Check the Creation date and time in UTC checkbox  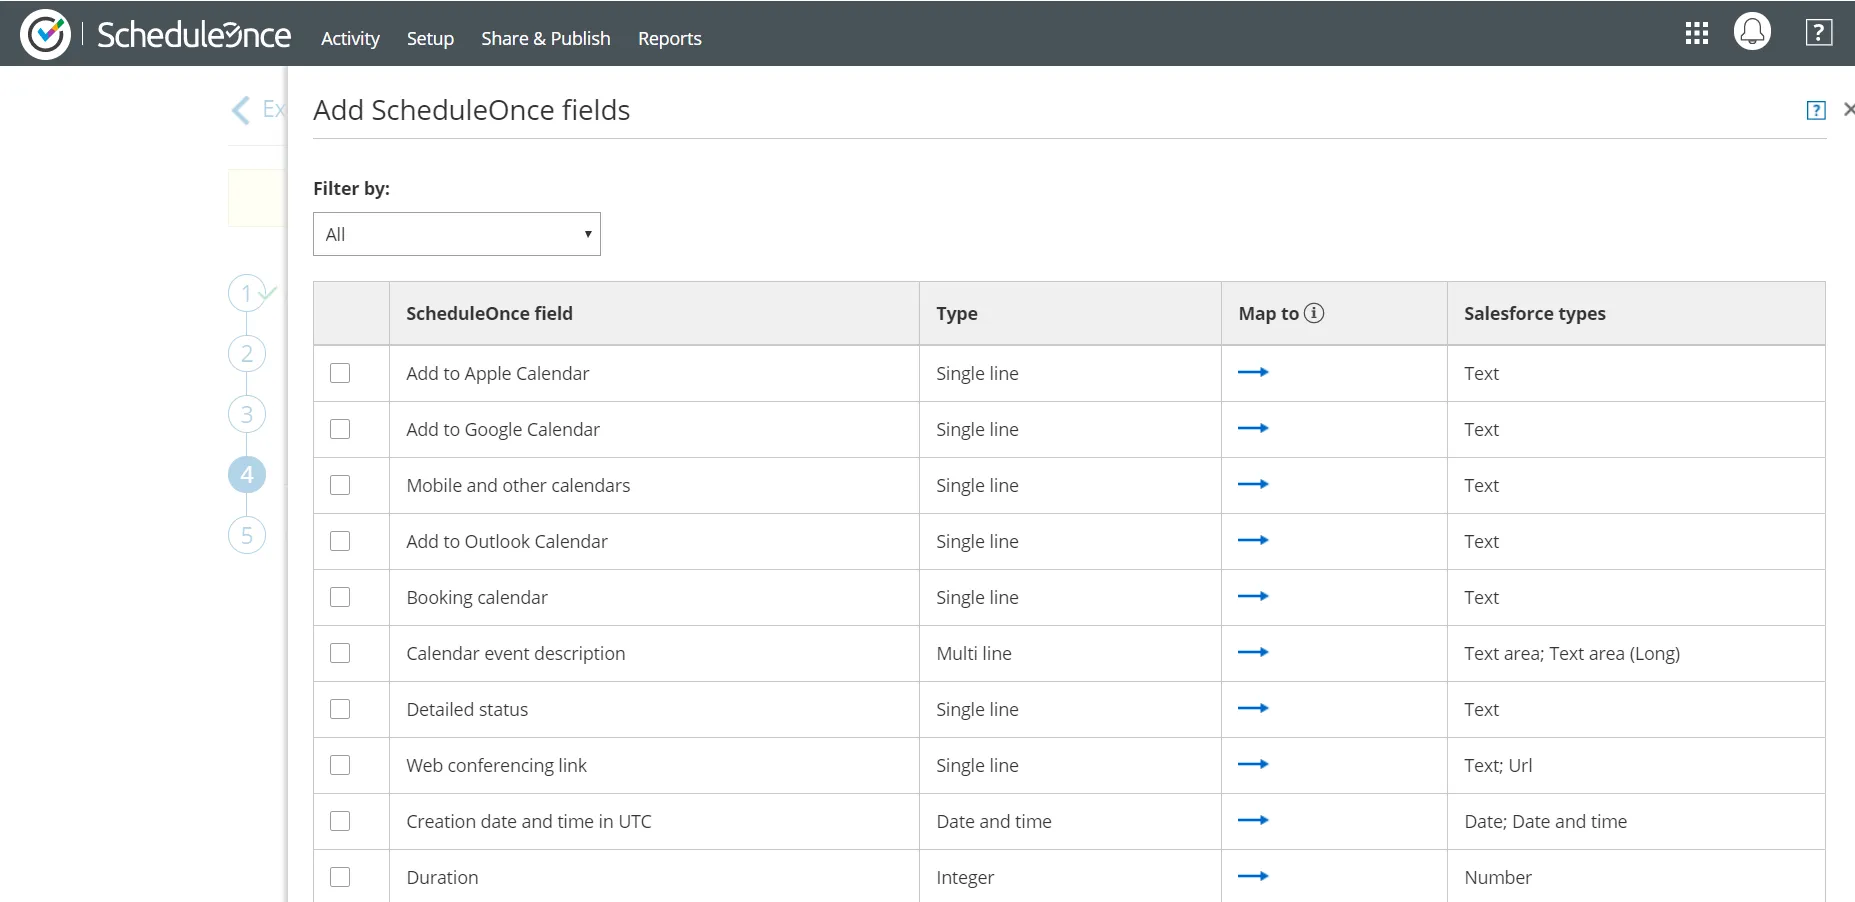coord(340,821)
